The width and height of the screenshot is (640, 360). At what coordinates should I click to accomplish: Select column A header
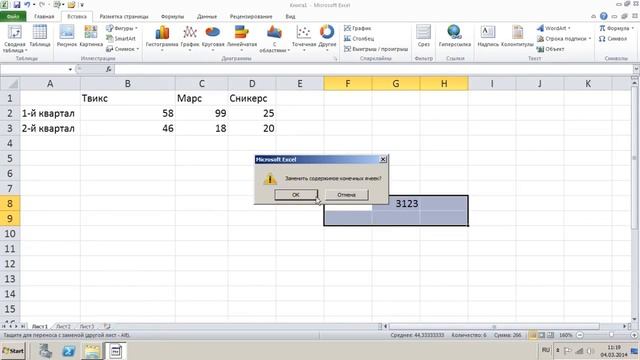[x=50, y=84]
